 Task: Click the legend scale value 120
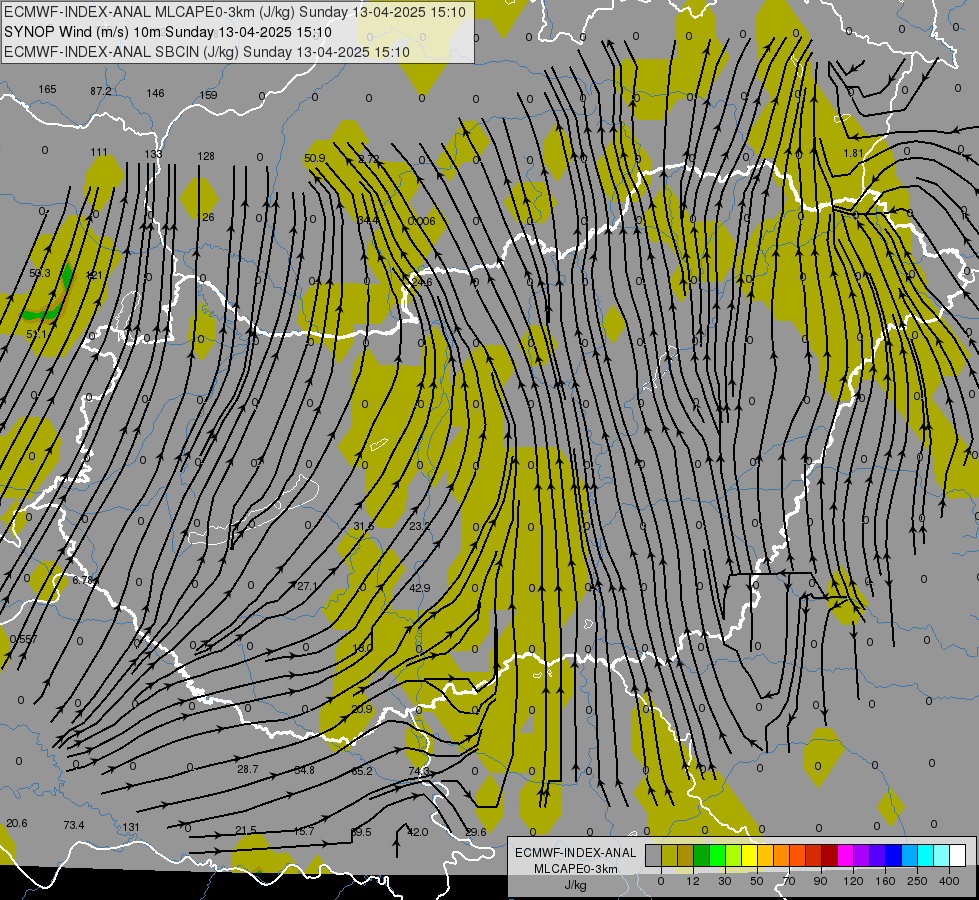pos(853,881)
